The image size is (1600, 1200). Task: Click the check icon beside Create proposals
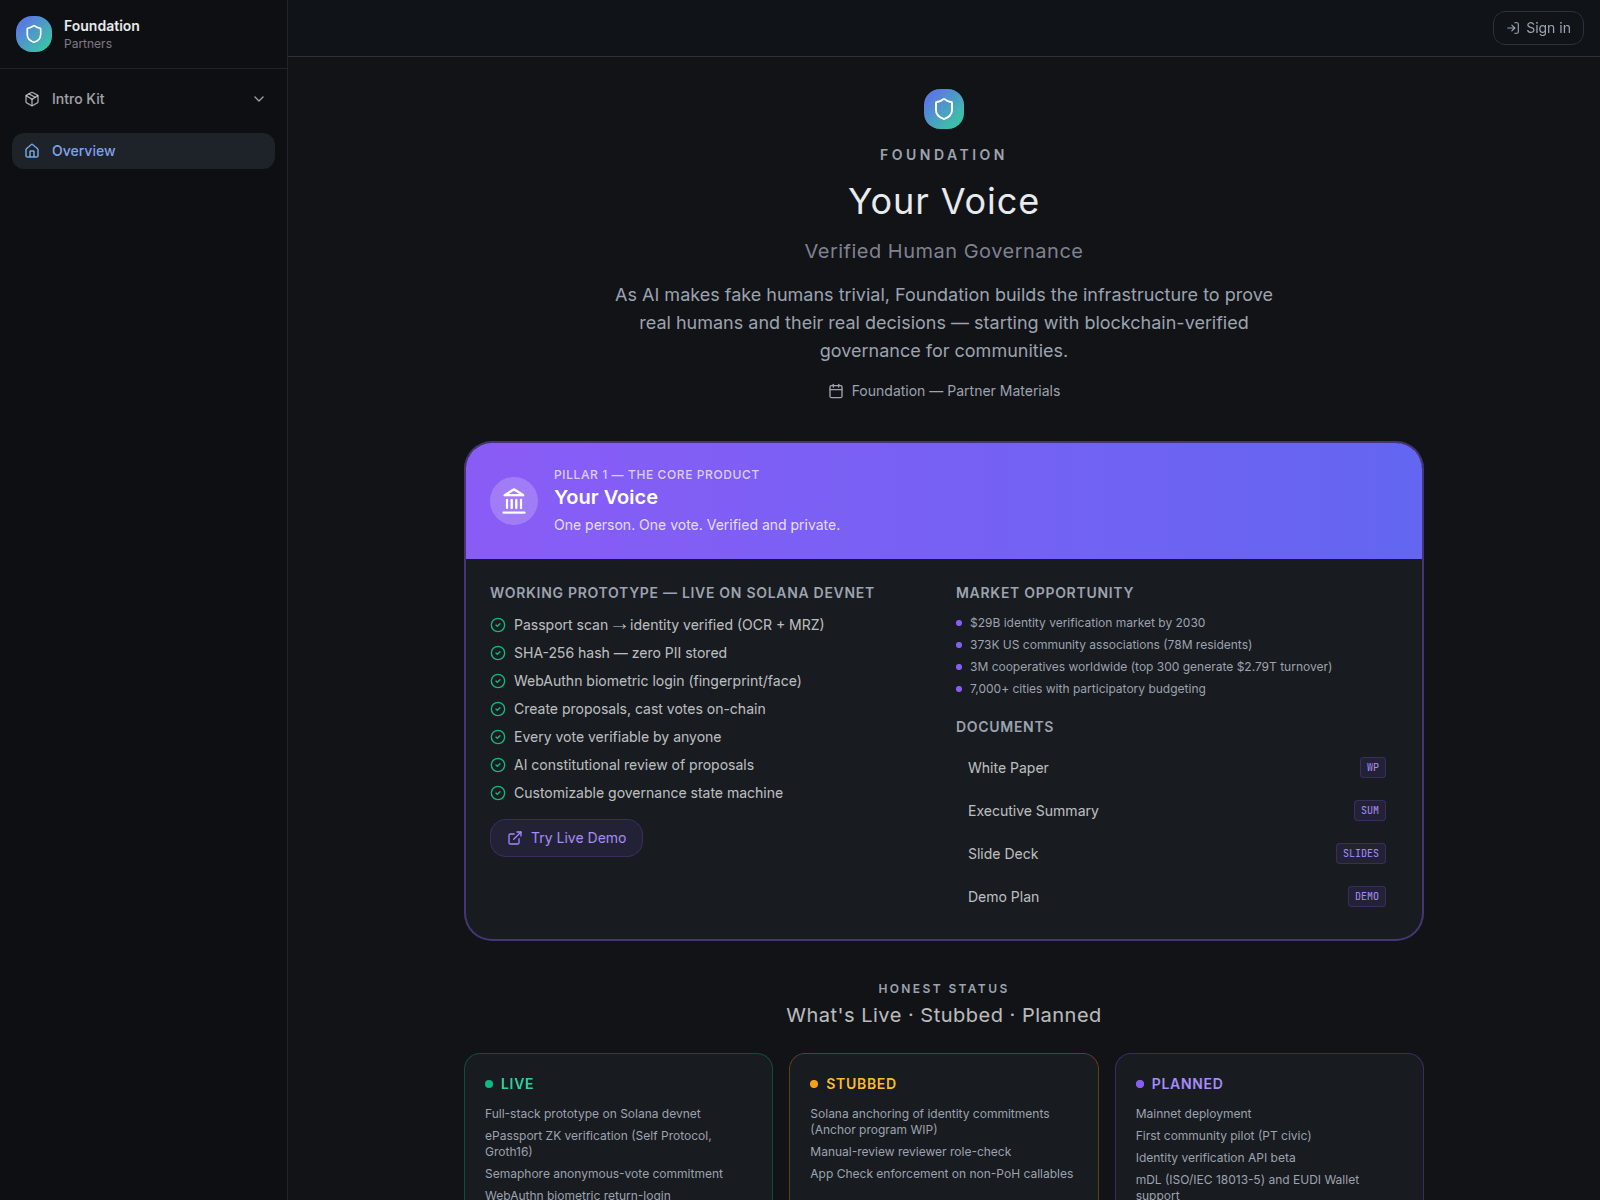pyautogui.click(x=498, y=709)
